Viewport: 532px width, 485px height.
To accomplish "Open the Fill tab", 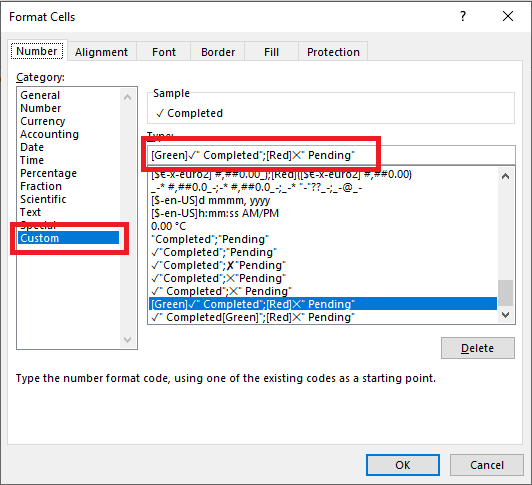I will 271,52.
